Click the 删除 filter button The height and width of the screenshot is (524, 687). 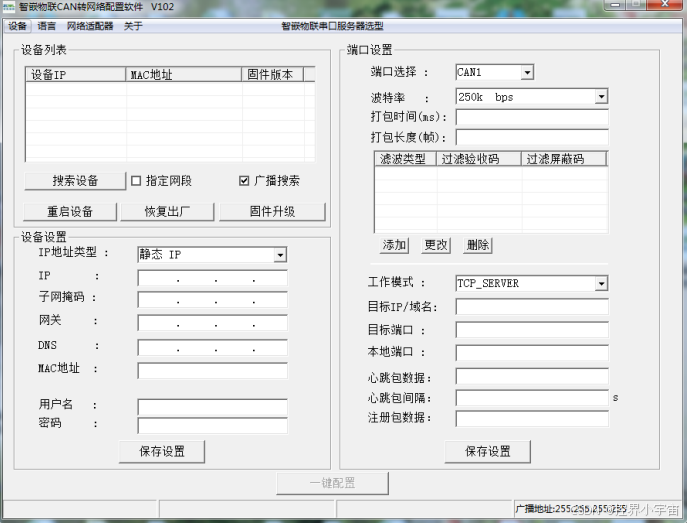[x=478, y=245]
